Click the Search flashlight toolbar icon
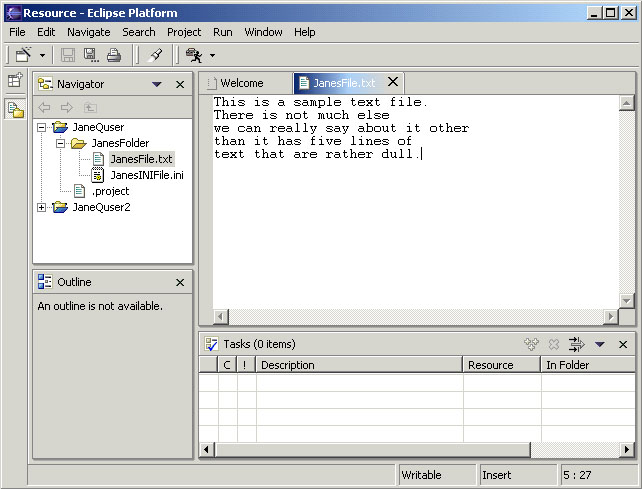The height and width of the screenshot is (489, 642). [155, 55]
